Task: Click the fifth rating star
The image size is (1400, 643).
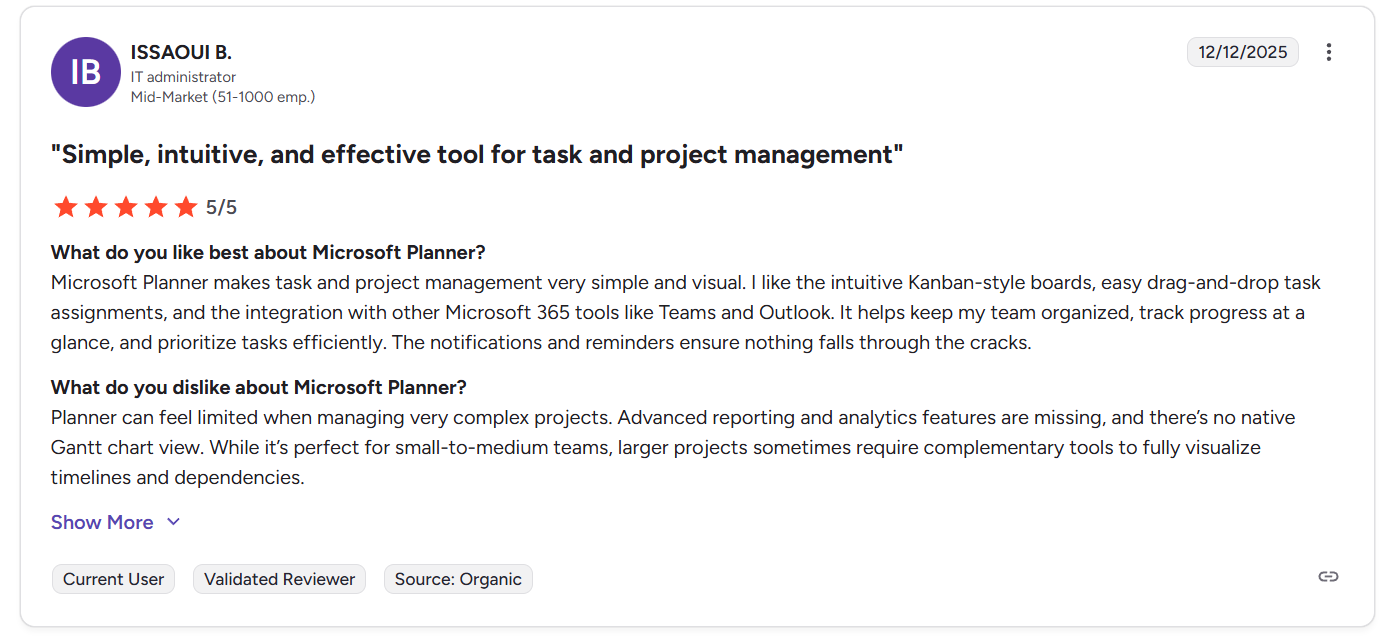Action: (186, 207)
